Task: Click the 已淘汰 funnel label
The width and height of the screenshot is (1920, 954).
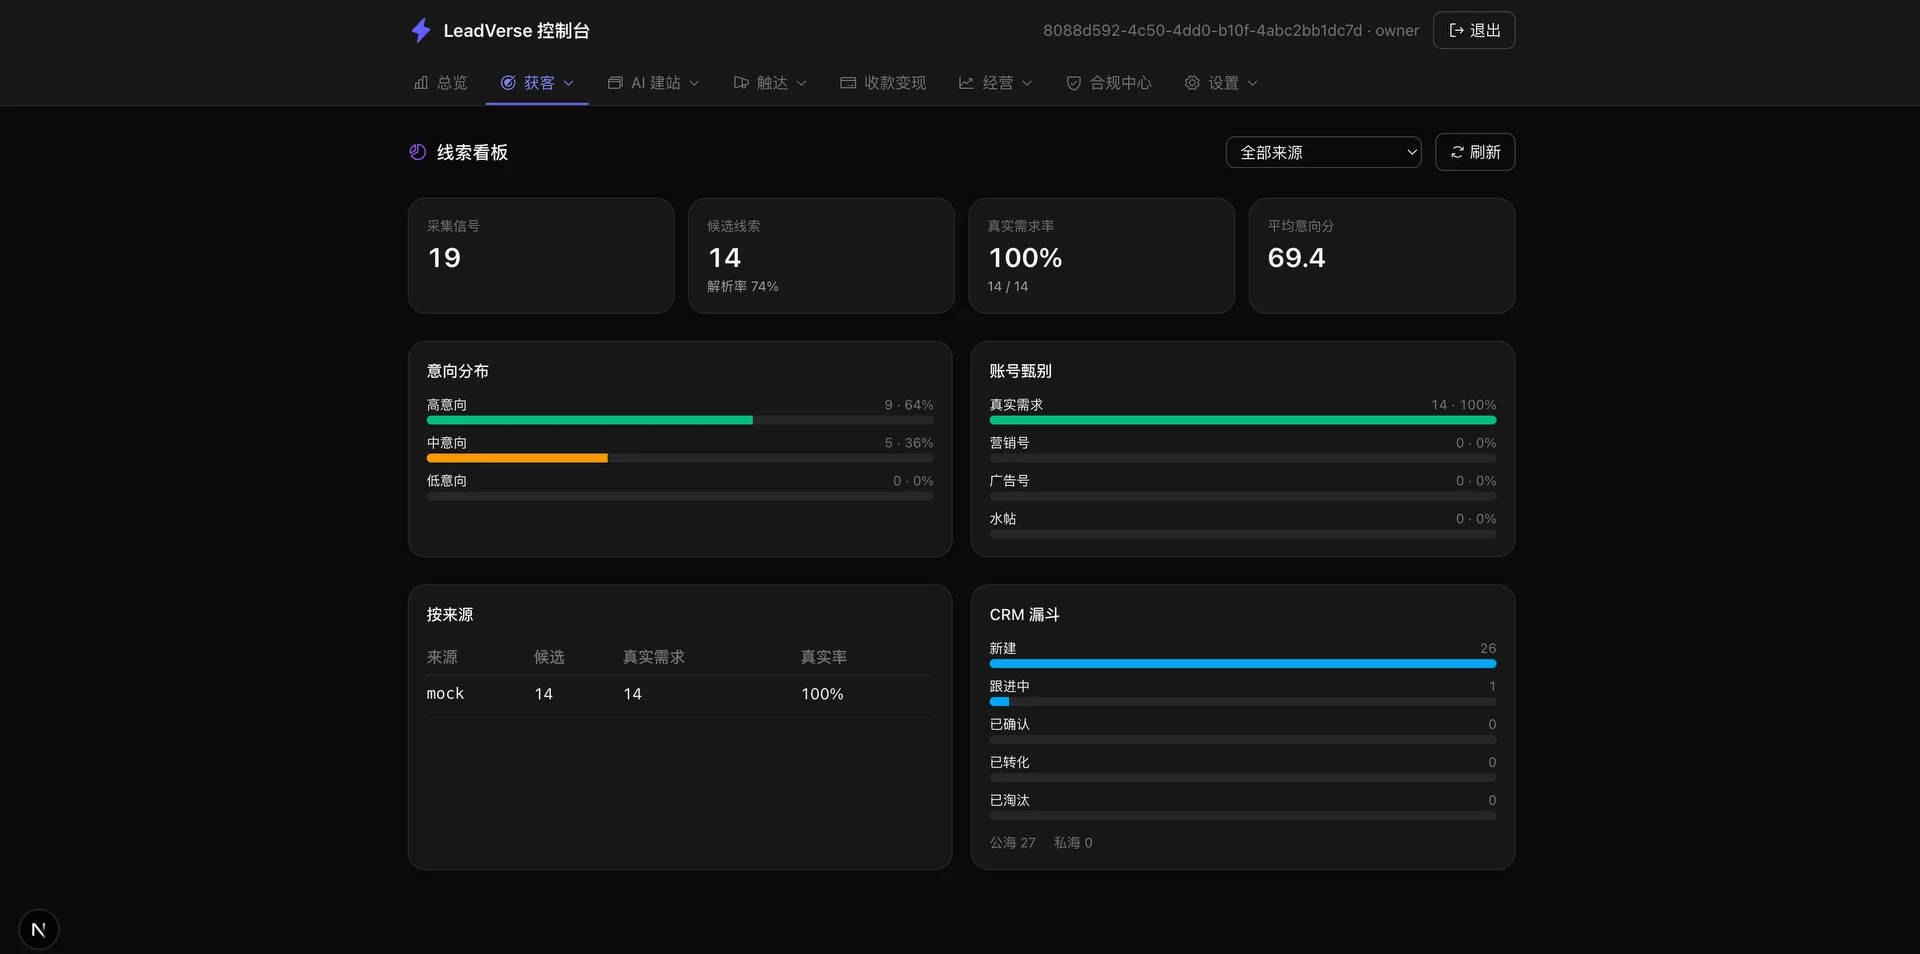Action: [1010, 800]
